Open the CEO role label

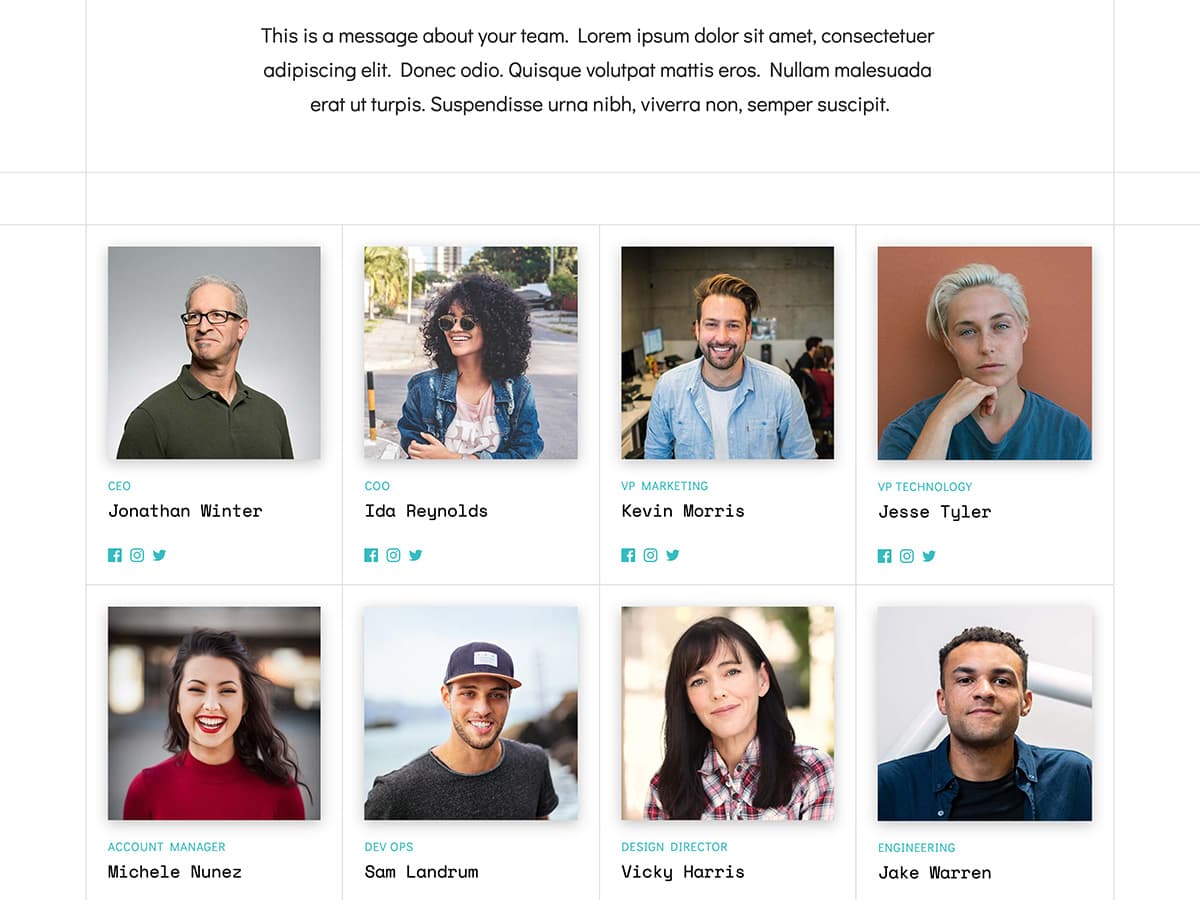[x=119, y=486]
